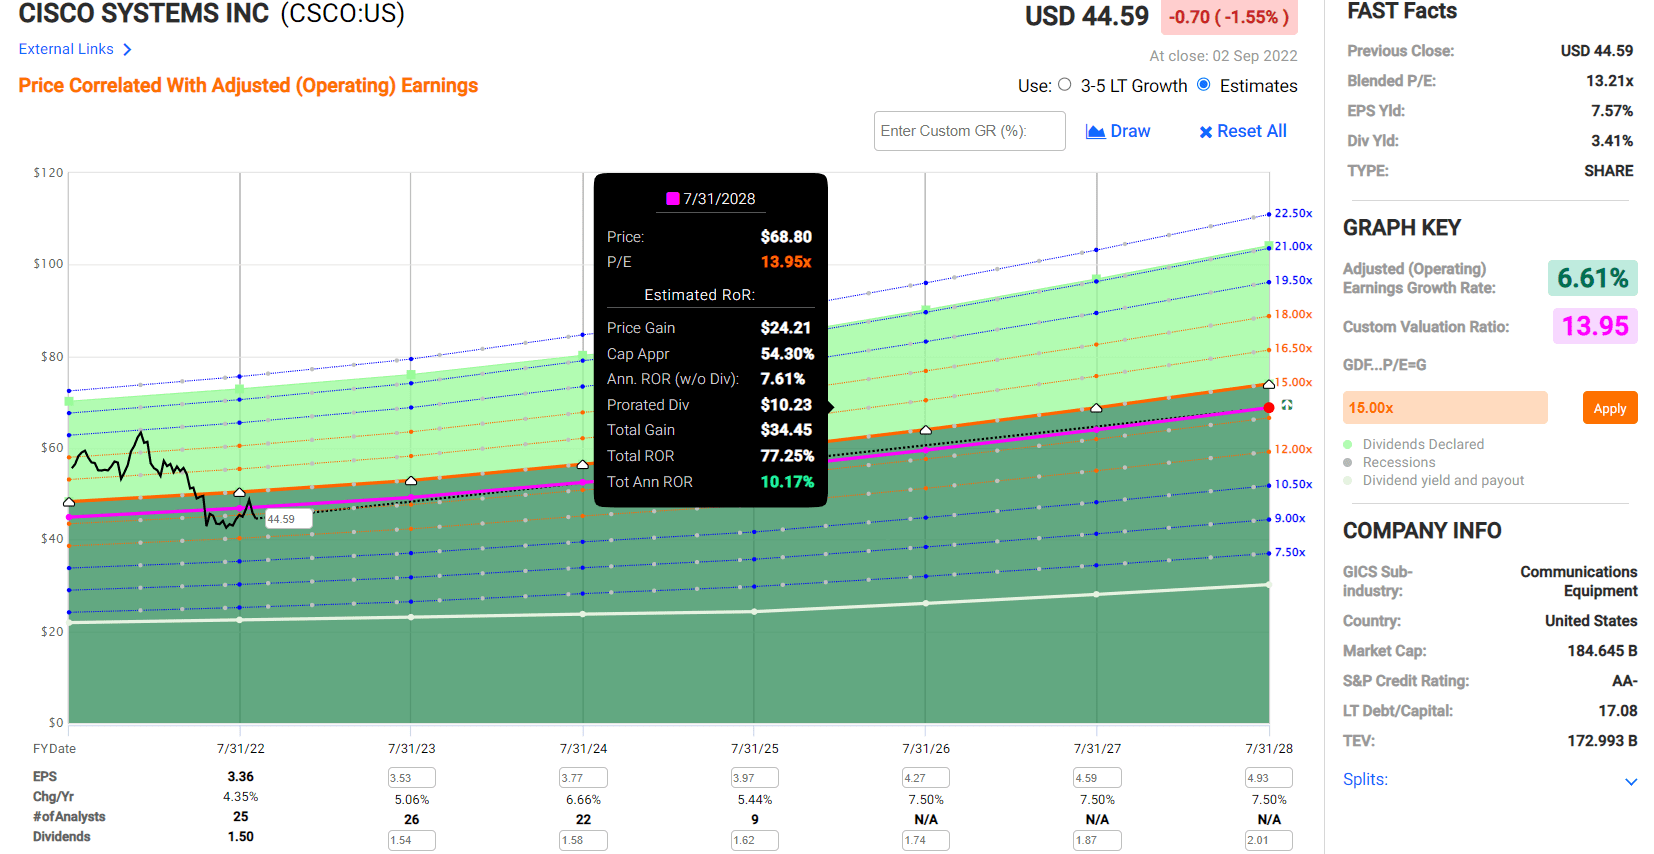1654x854 pixels.
Task: Edit the 7/31/26 EPS value 4.27
Action: [926, 778]
